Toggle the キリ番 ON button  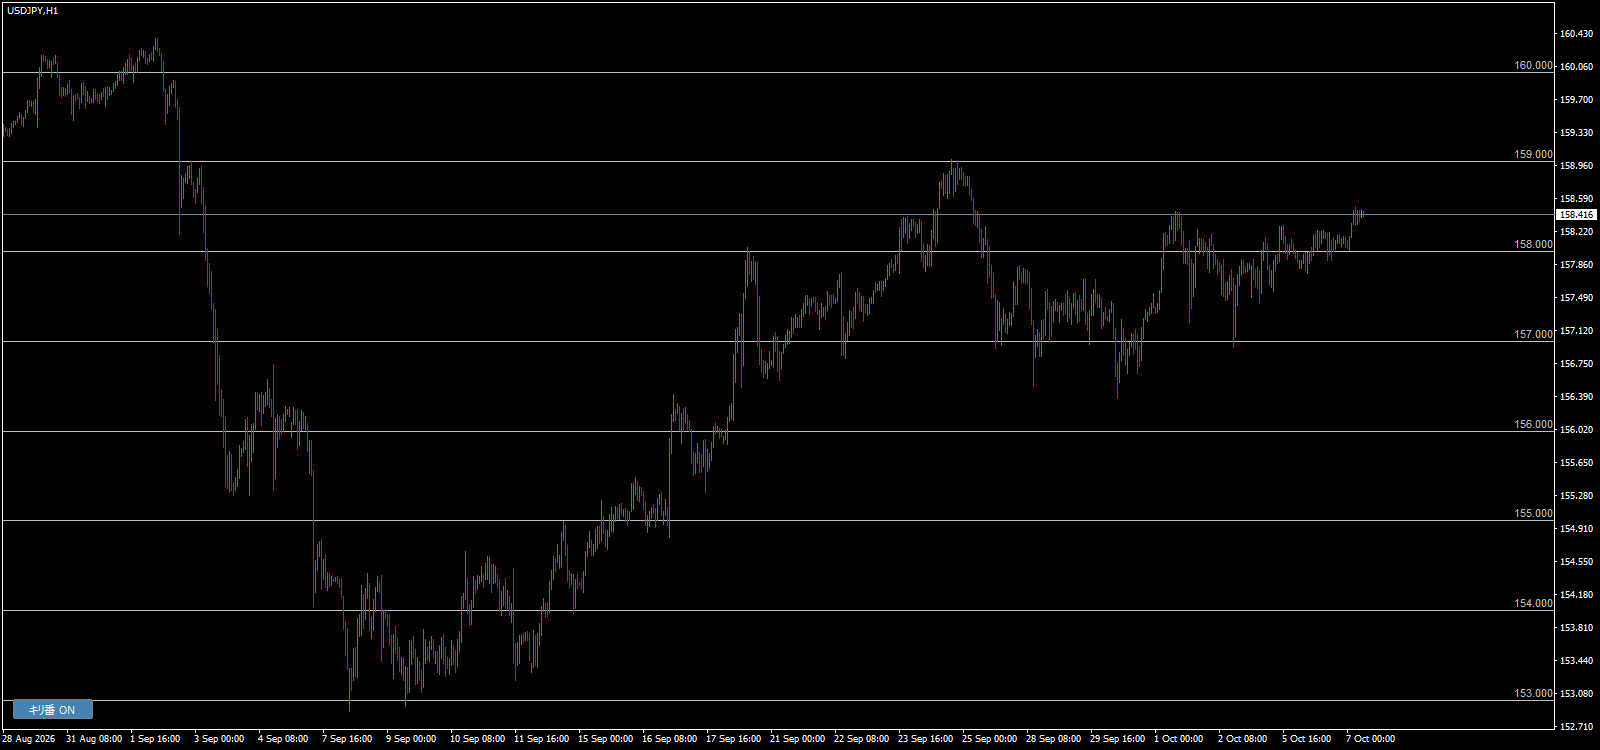pos(53,710)
